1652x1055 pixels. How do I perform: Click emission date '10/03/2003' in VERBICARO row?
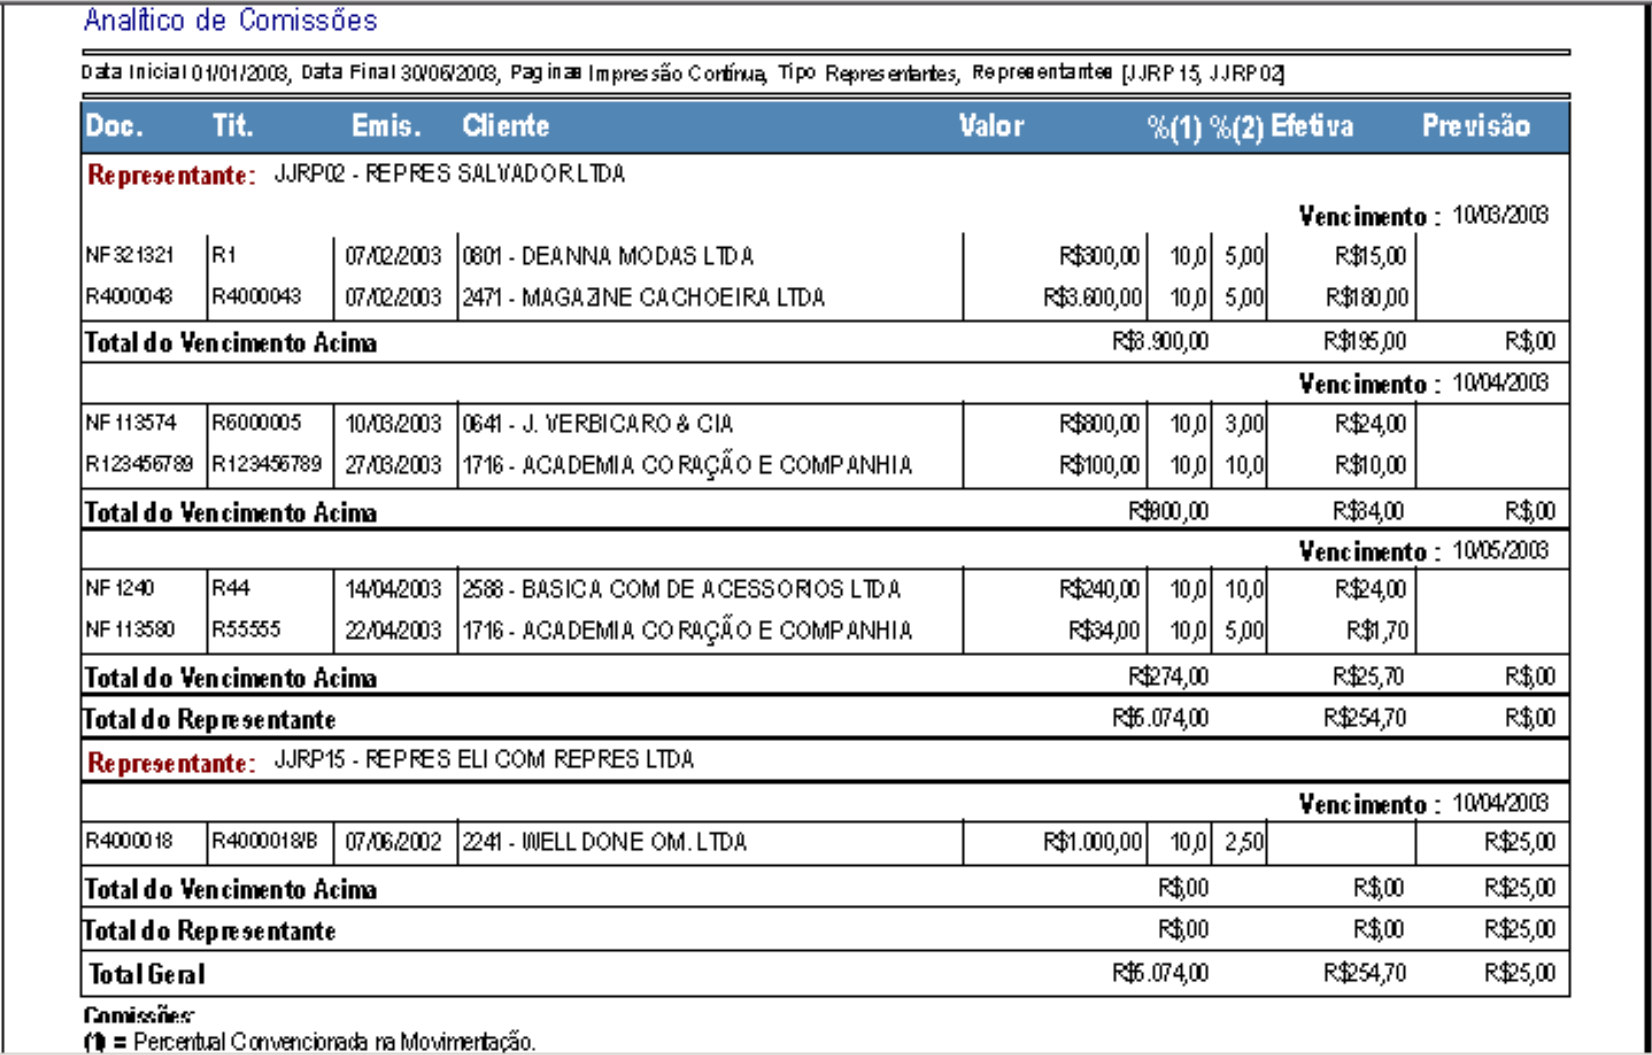coord(393,424)
